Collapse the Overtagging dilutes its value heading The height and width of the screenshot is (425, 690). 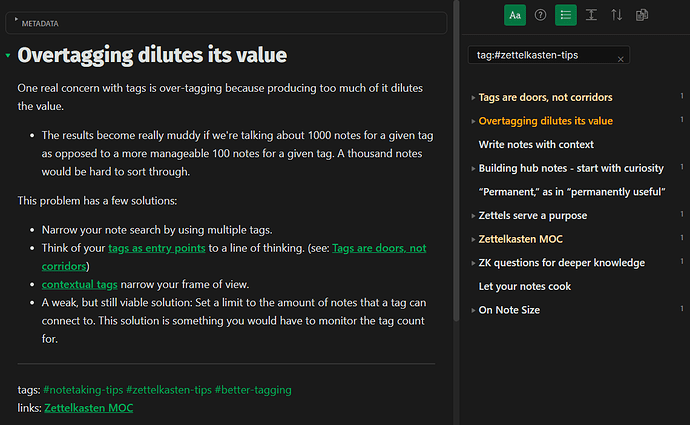click(x=8, y=55)
